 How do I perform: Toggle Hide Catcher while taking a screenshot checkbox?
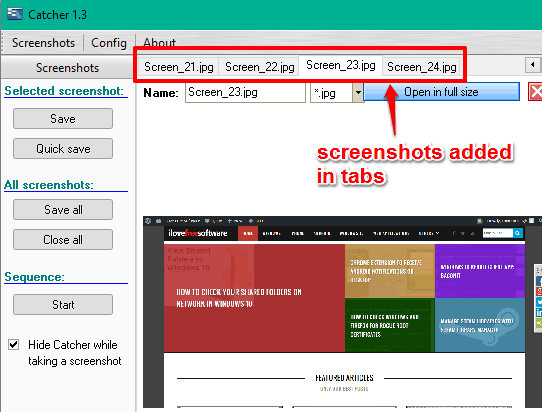13,345
